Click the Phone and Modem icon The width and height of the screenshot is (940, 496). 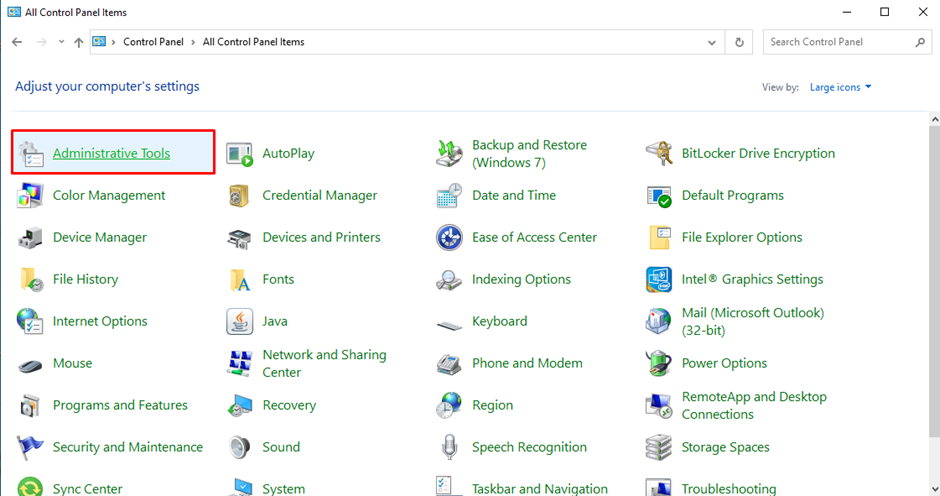[x=449, y=364]
